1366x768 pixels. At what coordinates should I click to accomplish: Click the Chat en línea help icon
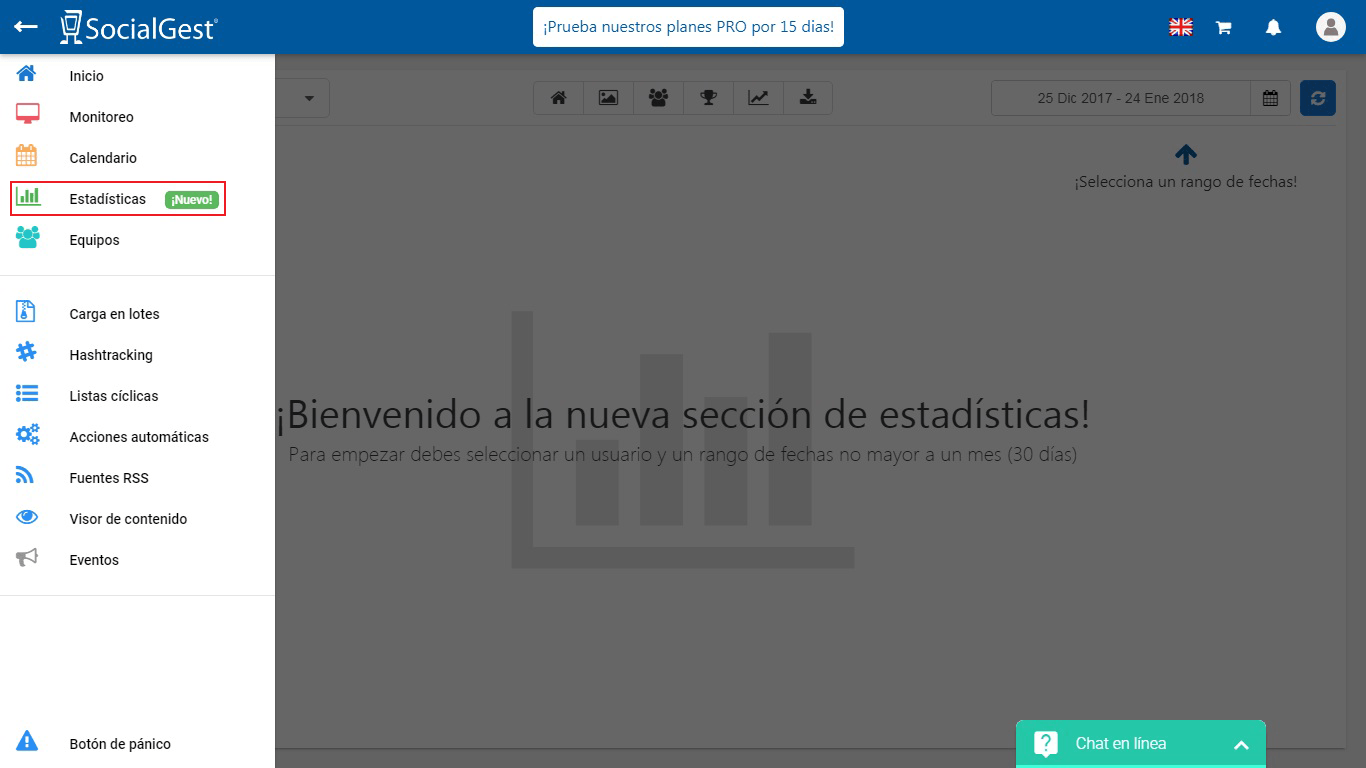[1046, 744]
